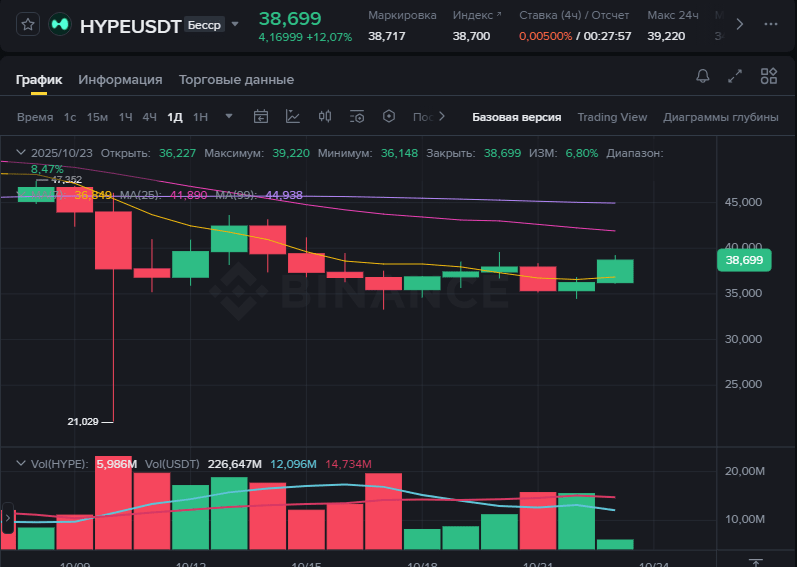Viewport: 797px width, 567px height.
Task: Select the 1с timeframe
Action: click(x=70, y=117)
